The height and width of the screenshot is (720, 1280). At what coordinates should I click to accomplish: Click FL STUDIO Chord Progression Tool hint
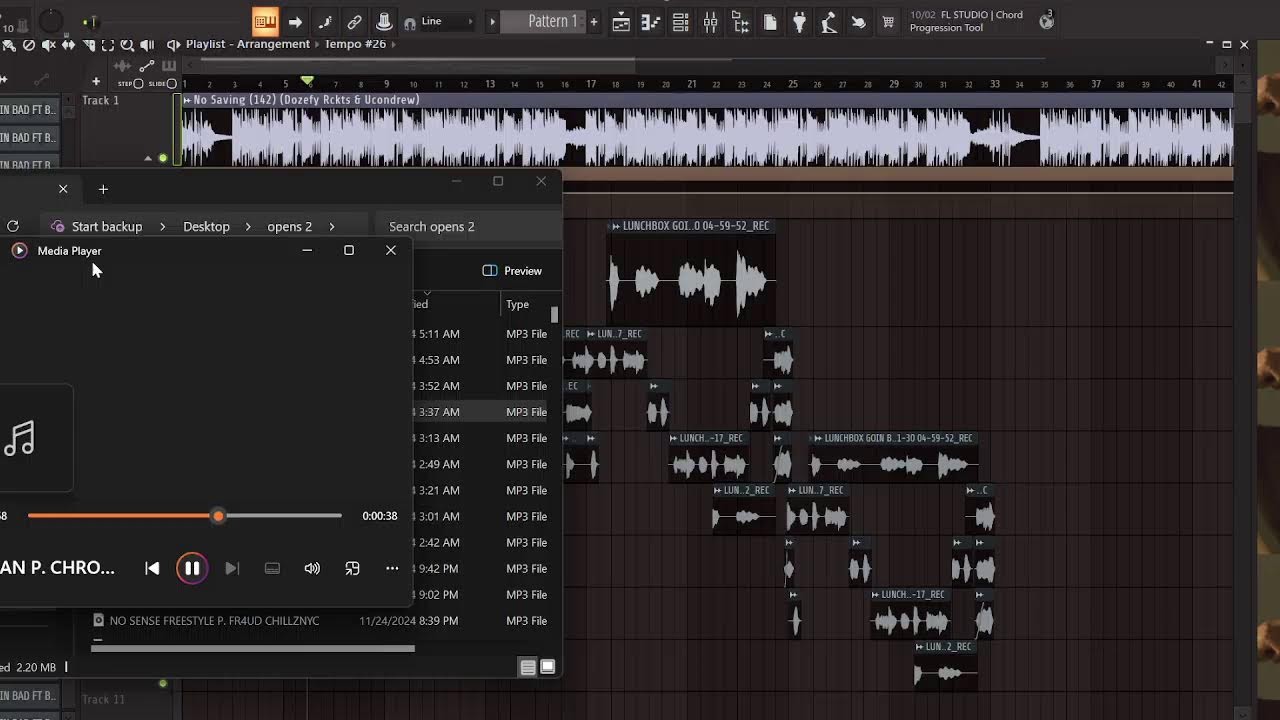[966, 21]
